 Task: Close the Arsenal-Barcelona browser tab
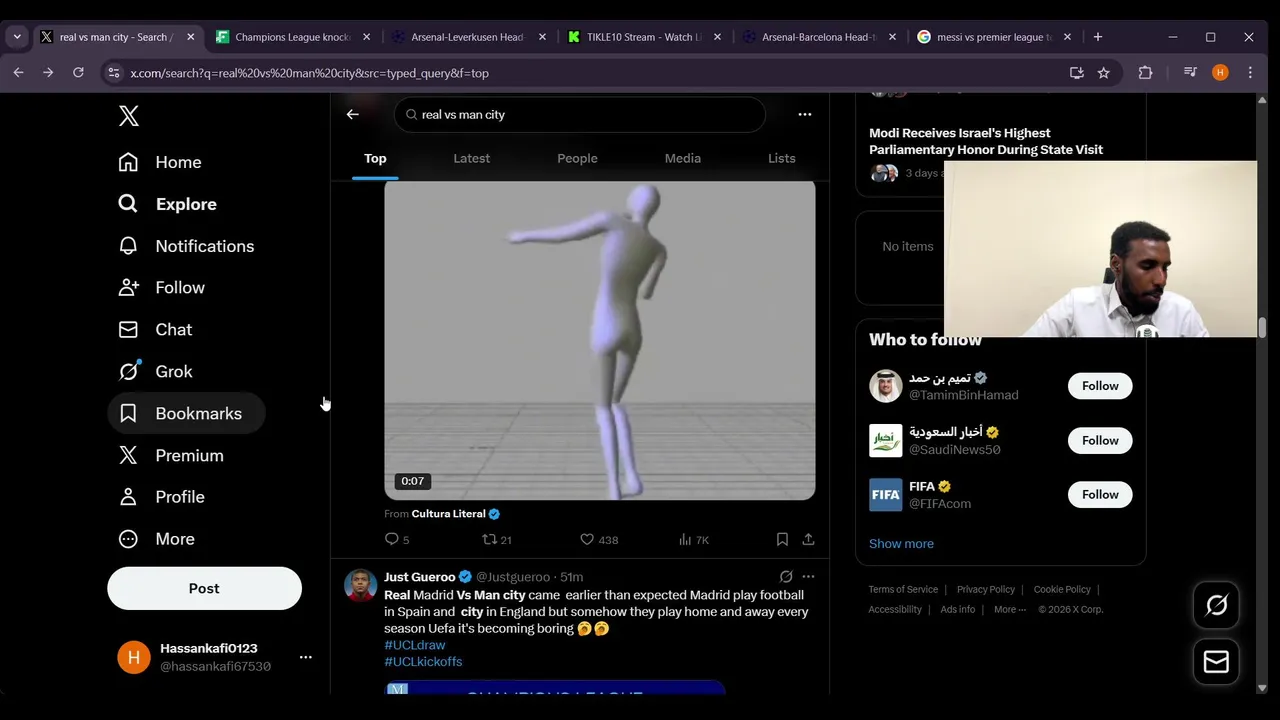coord(892,37)
